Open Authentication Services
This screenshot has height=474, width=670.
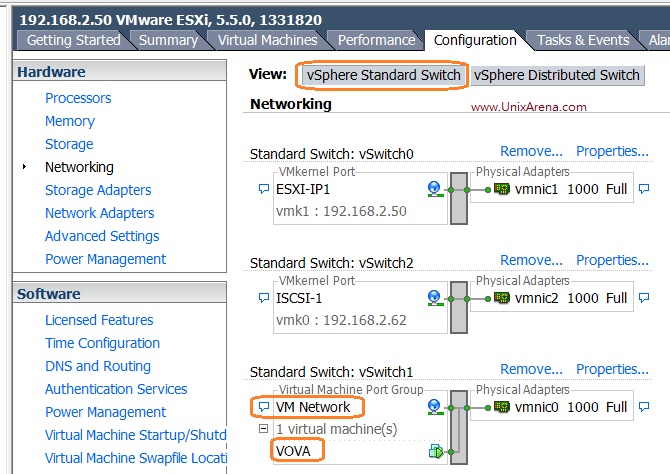tap(116, 389)
